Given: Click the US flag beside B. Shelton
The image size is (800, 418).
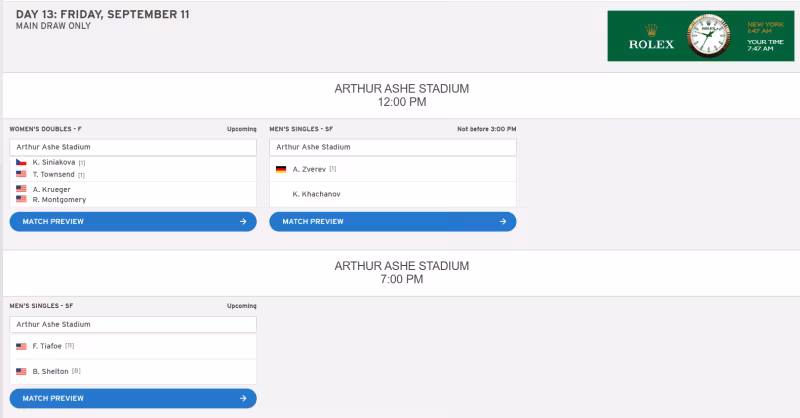Looking at the screenshot, I should pyautogui.click(x=21, y=372).
